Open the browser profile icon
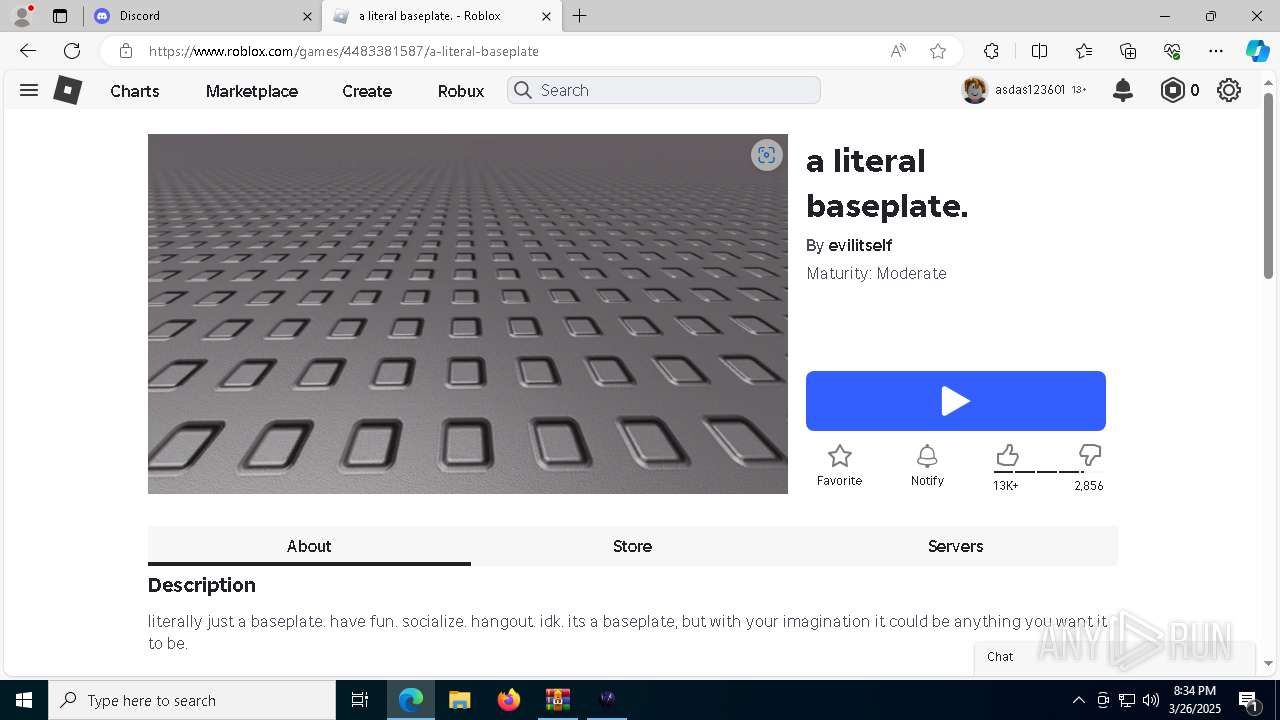 coord(22,16)
